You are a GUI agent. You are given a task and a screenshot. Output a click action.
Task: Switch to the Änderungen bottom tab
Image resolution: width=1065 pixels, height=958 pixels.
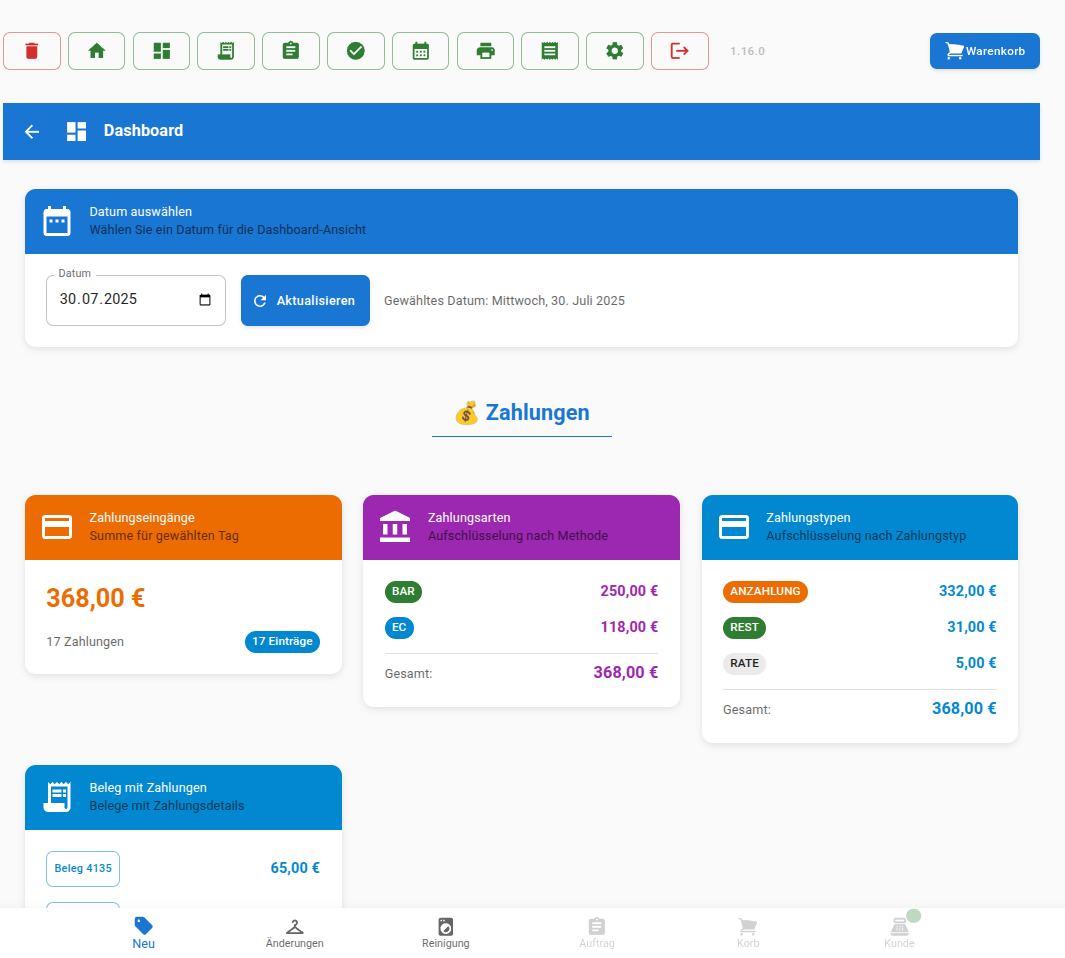click(294, 932)
